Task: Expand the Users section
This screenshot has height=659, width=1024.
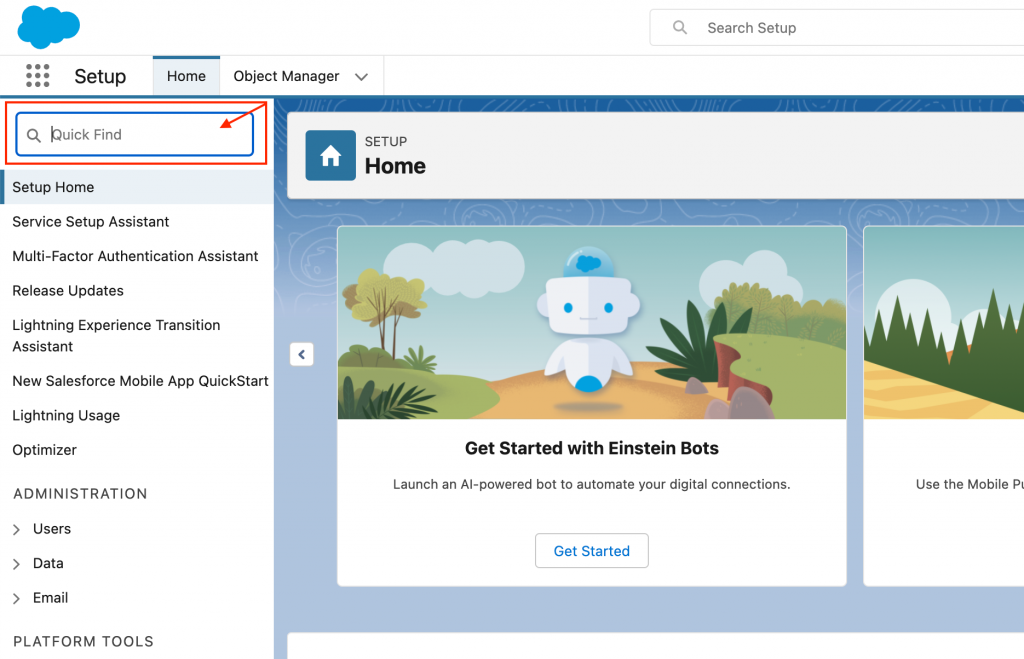Action: click(x=17, y=529)
